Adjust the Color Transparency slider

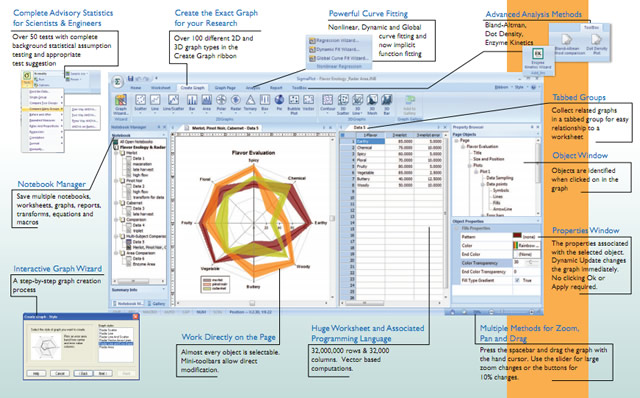pyautogui.click(x=531, y=262)
